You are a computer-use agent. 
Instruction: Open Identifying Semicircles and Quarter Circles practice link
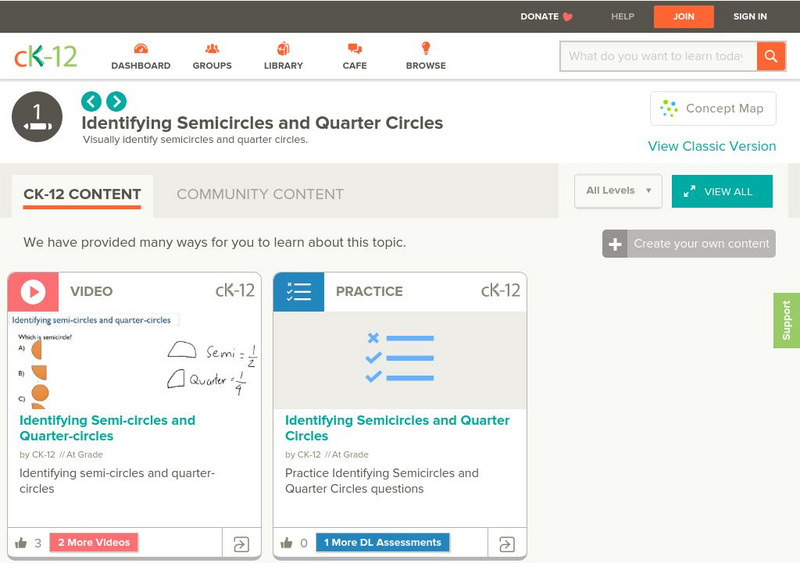click(x=397, y=428)
